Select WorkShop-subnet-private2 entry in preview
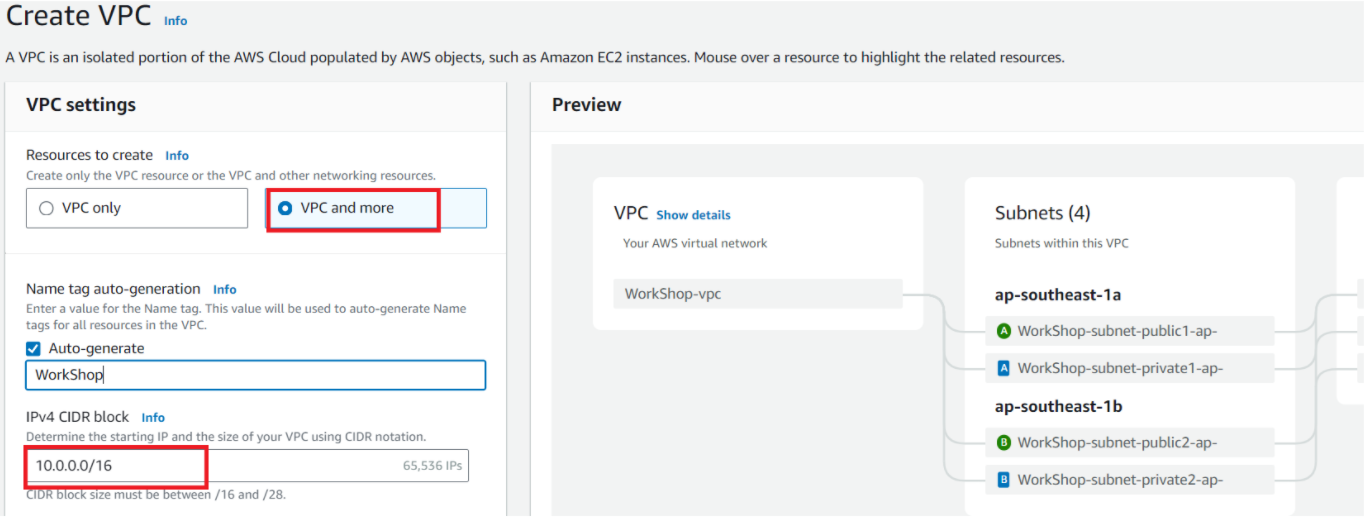 point(1130,480)
